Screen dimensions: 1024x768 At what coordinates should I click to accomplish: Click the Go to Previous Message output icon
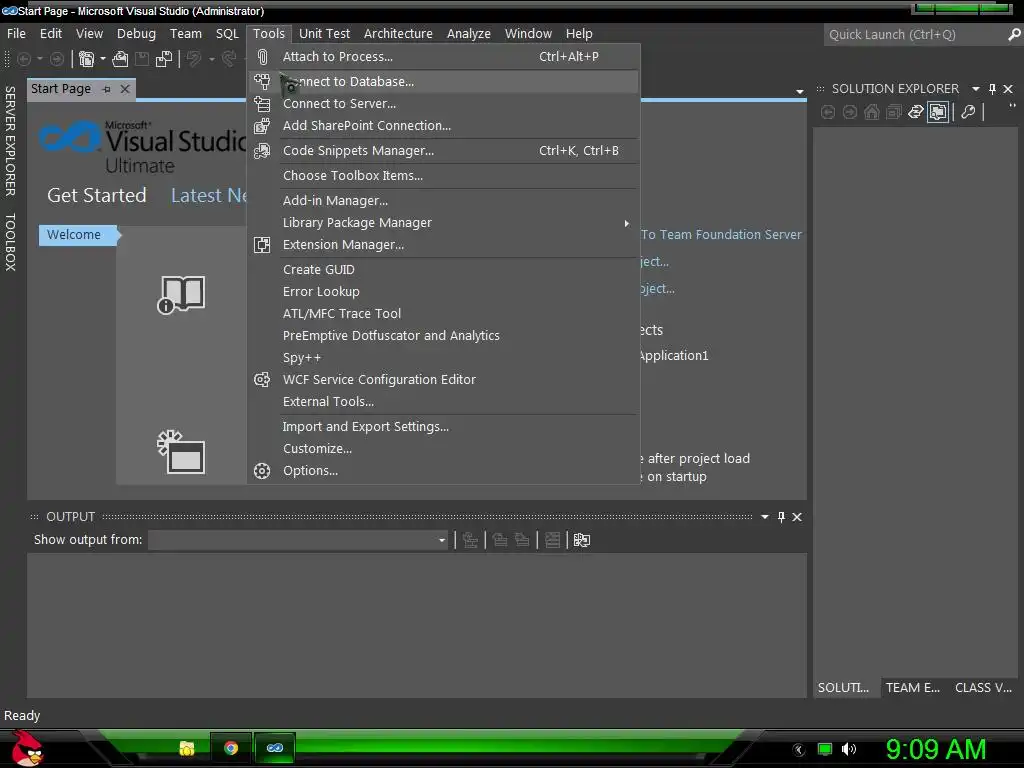(500, 540)
